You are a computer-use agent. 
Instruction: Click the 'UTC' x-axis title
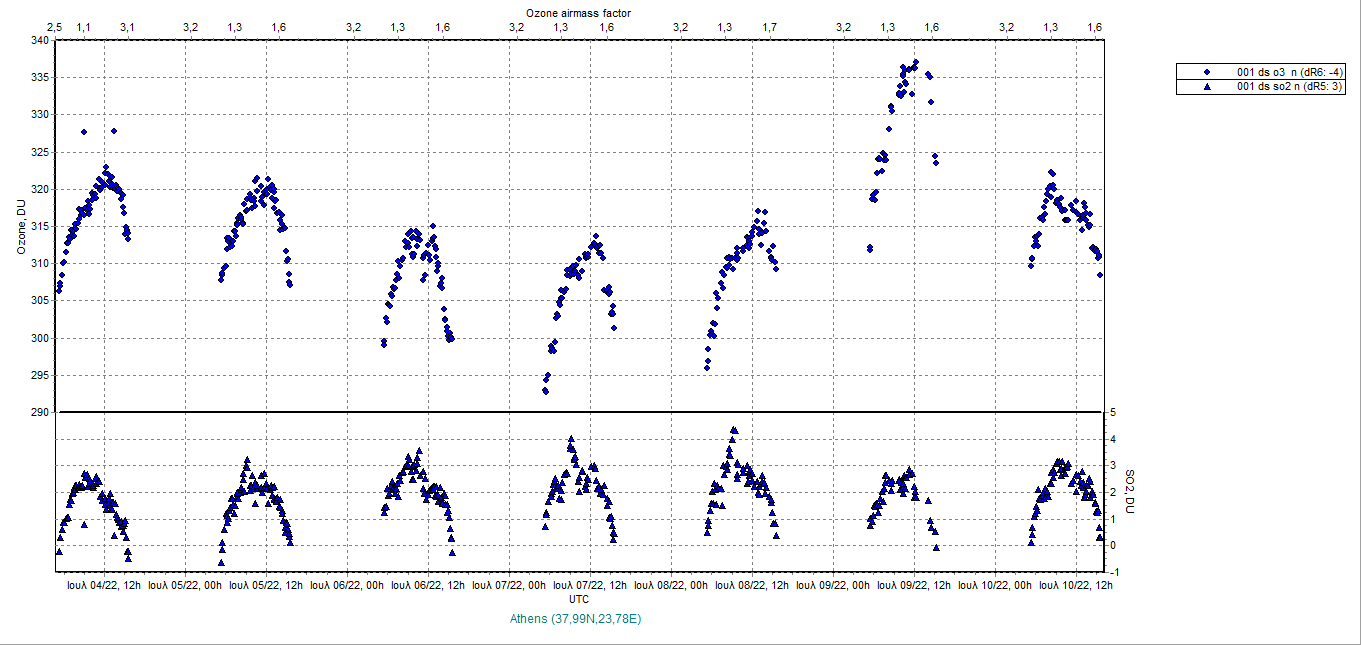[578, 598]
